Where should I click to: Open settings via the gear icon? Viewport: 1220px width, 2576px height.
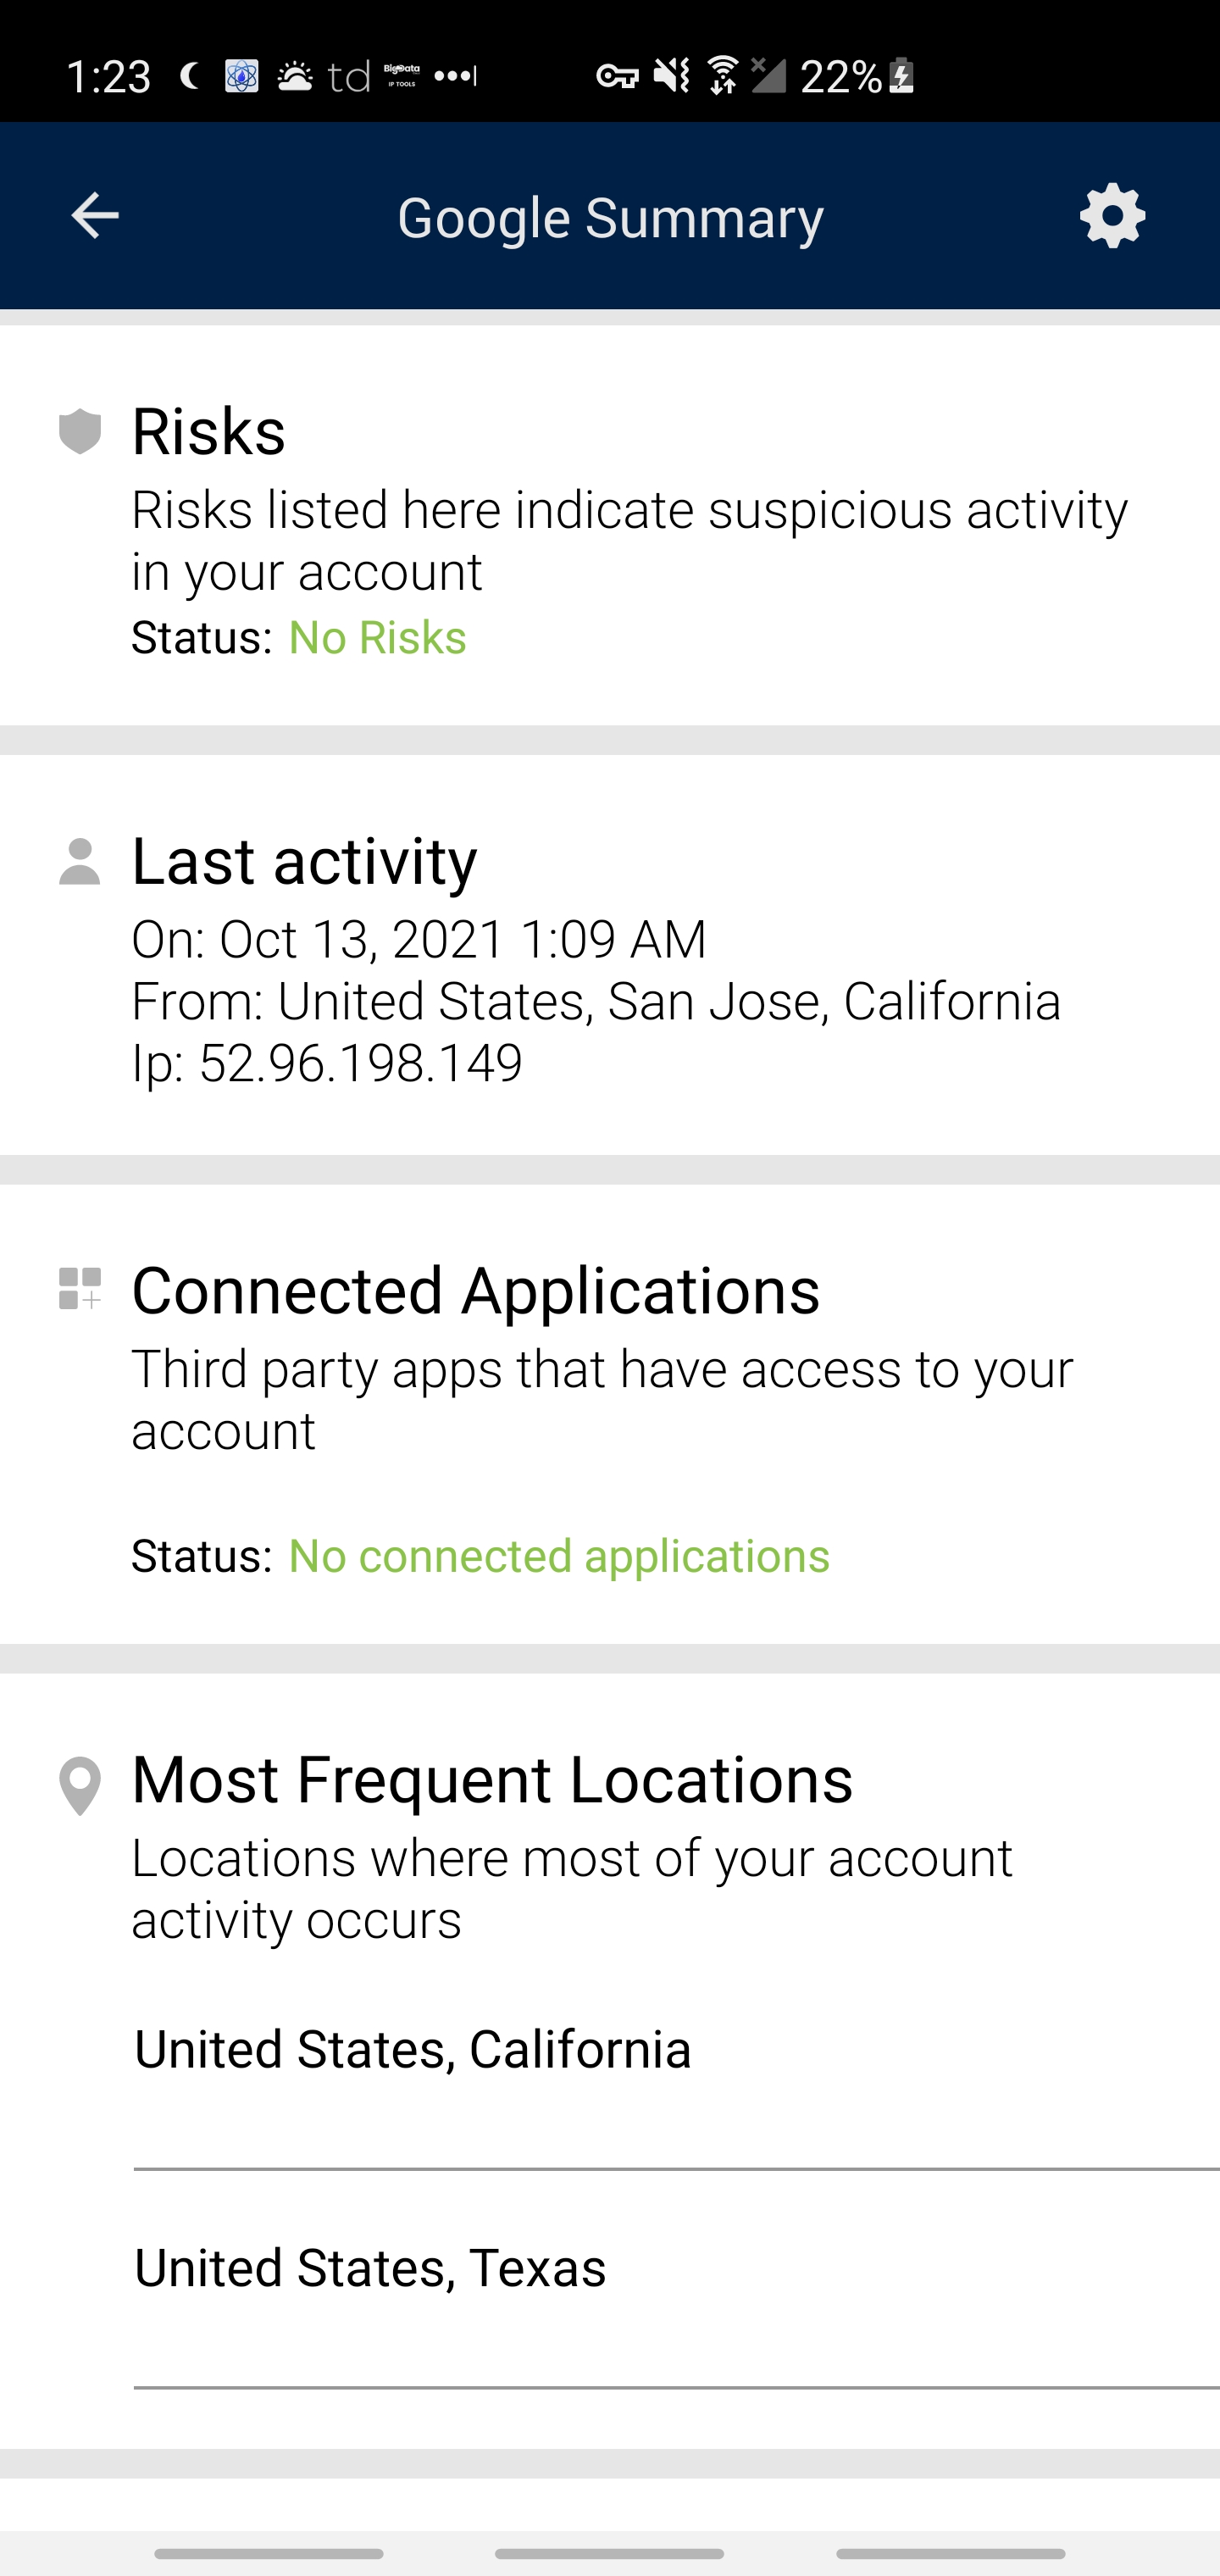1112,216
